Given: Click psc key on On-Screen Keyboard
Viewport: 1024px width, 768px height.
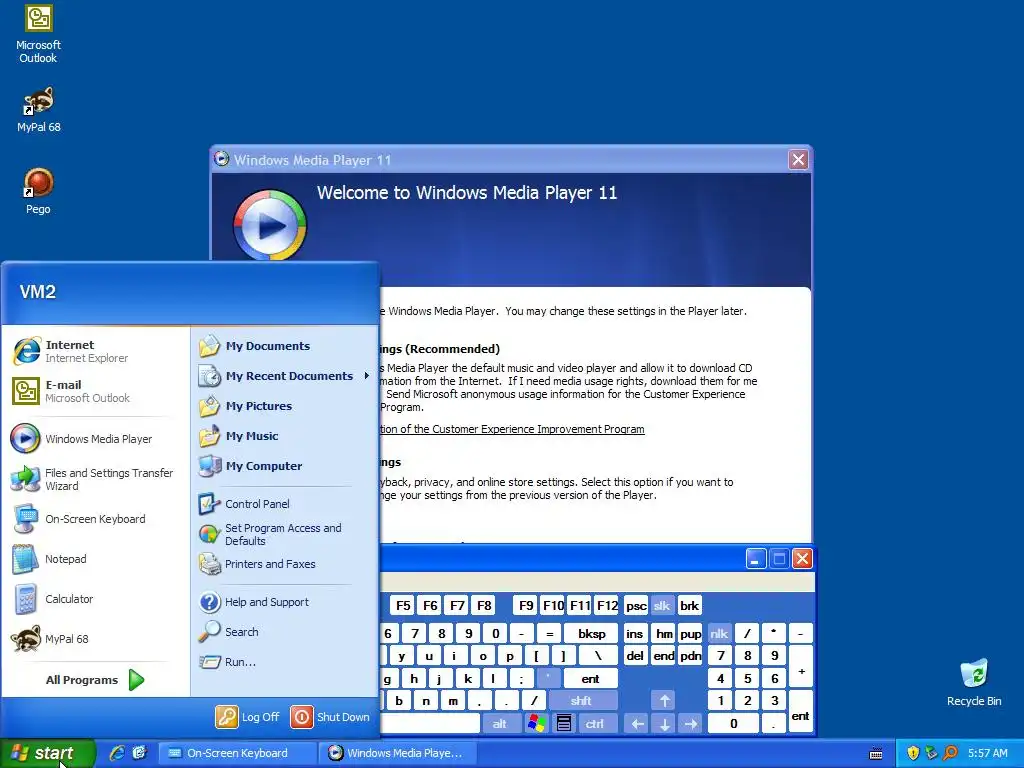Looking at the screenshot, I should coord(636,606).
